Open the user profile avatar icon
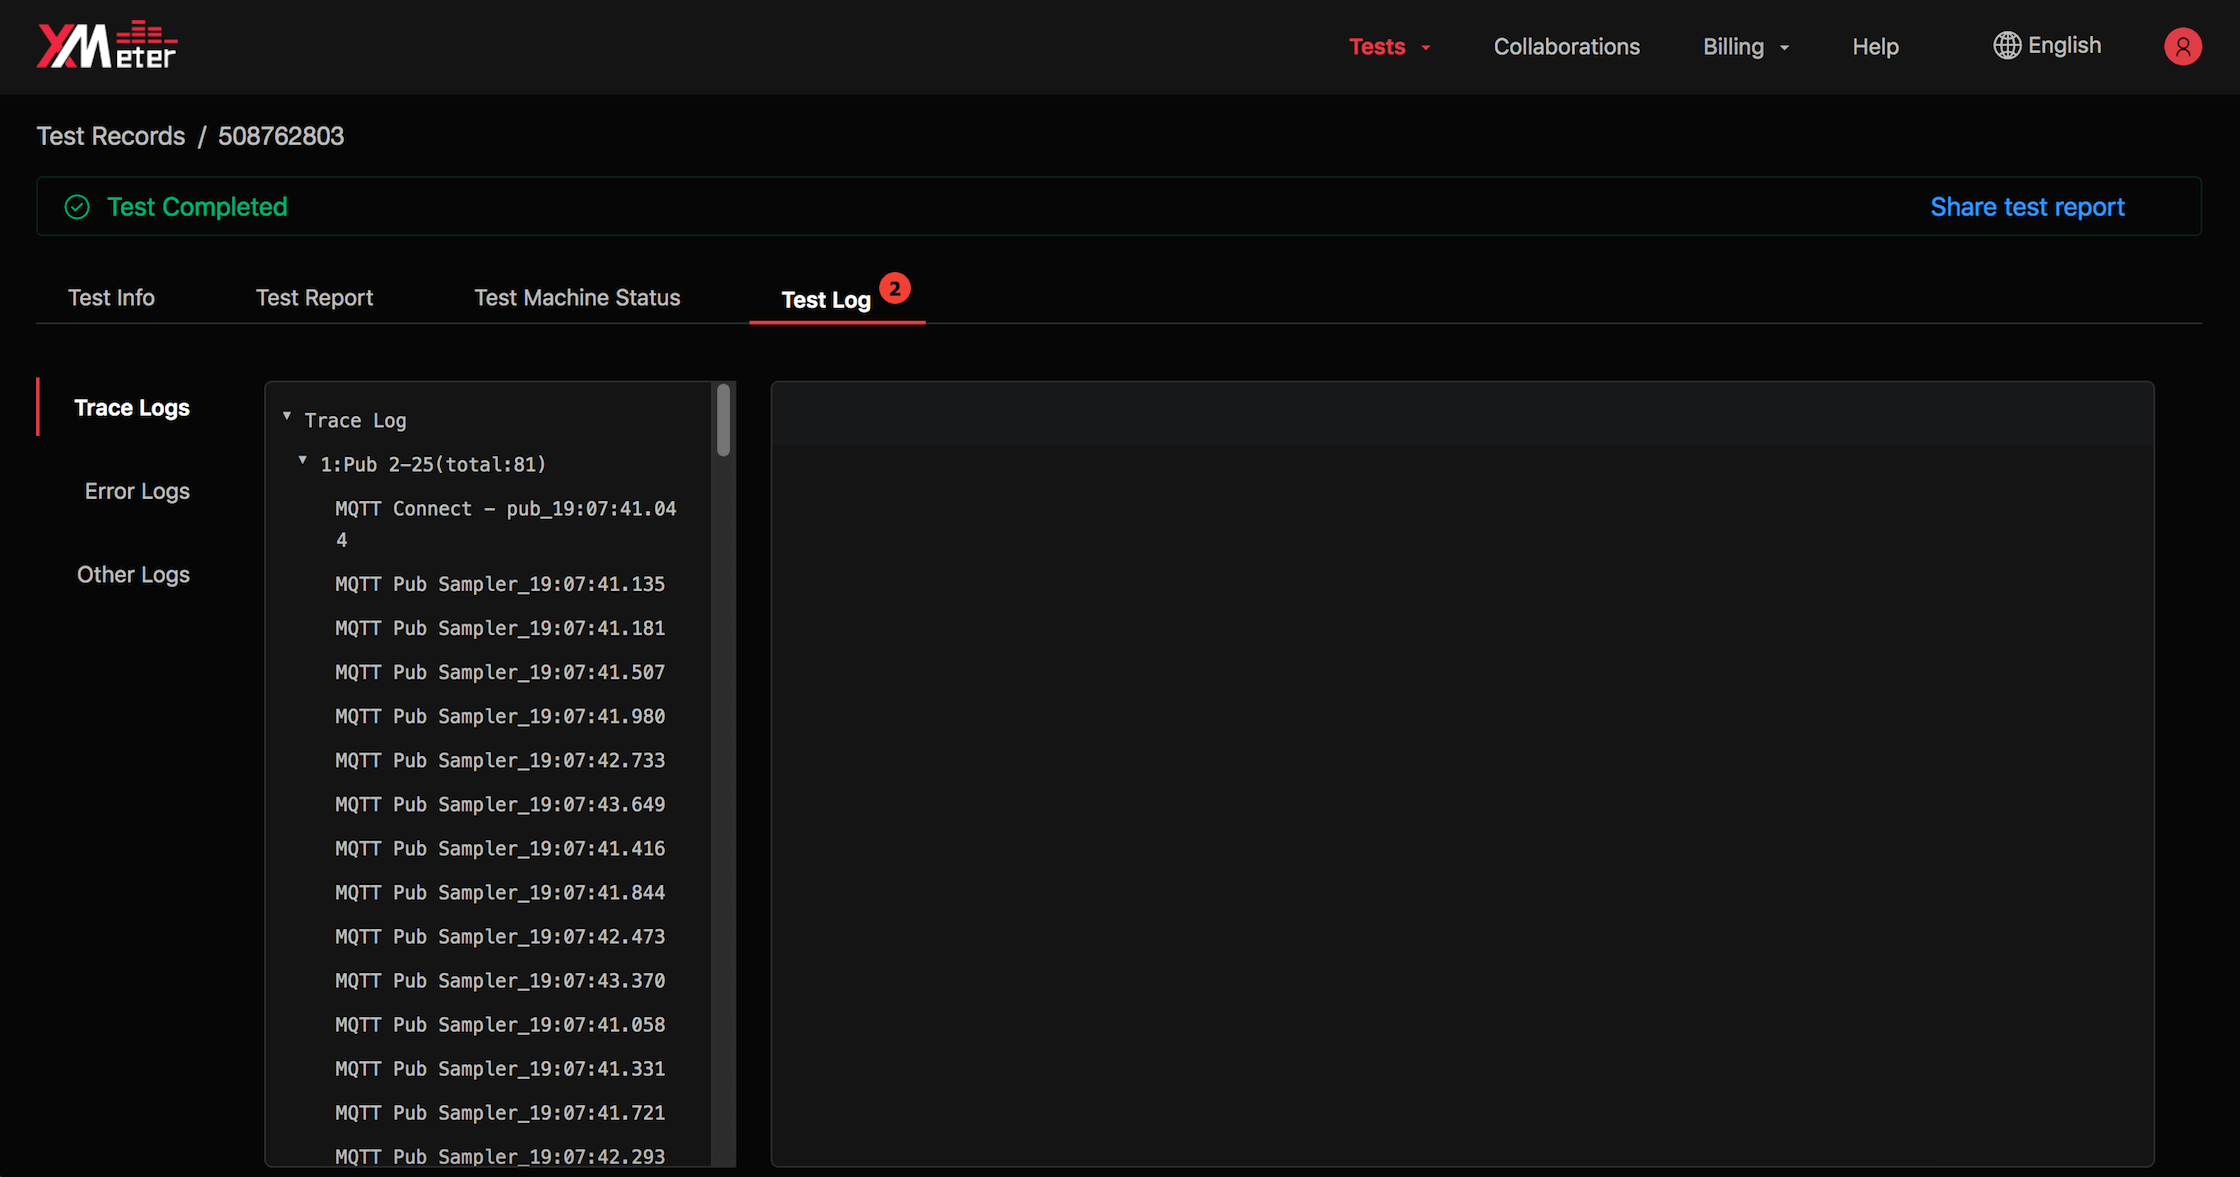2240x1177 pixels. coord(2182,47)
